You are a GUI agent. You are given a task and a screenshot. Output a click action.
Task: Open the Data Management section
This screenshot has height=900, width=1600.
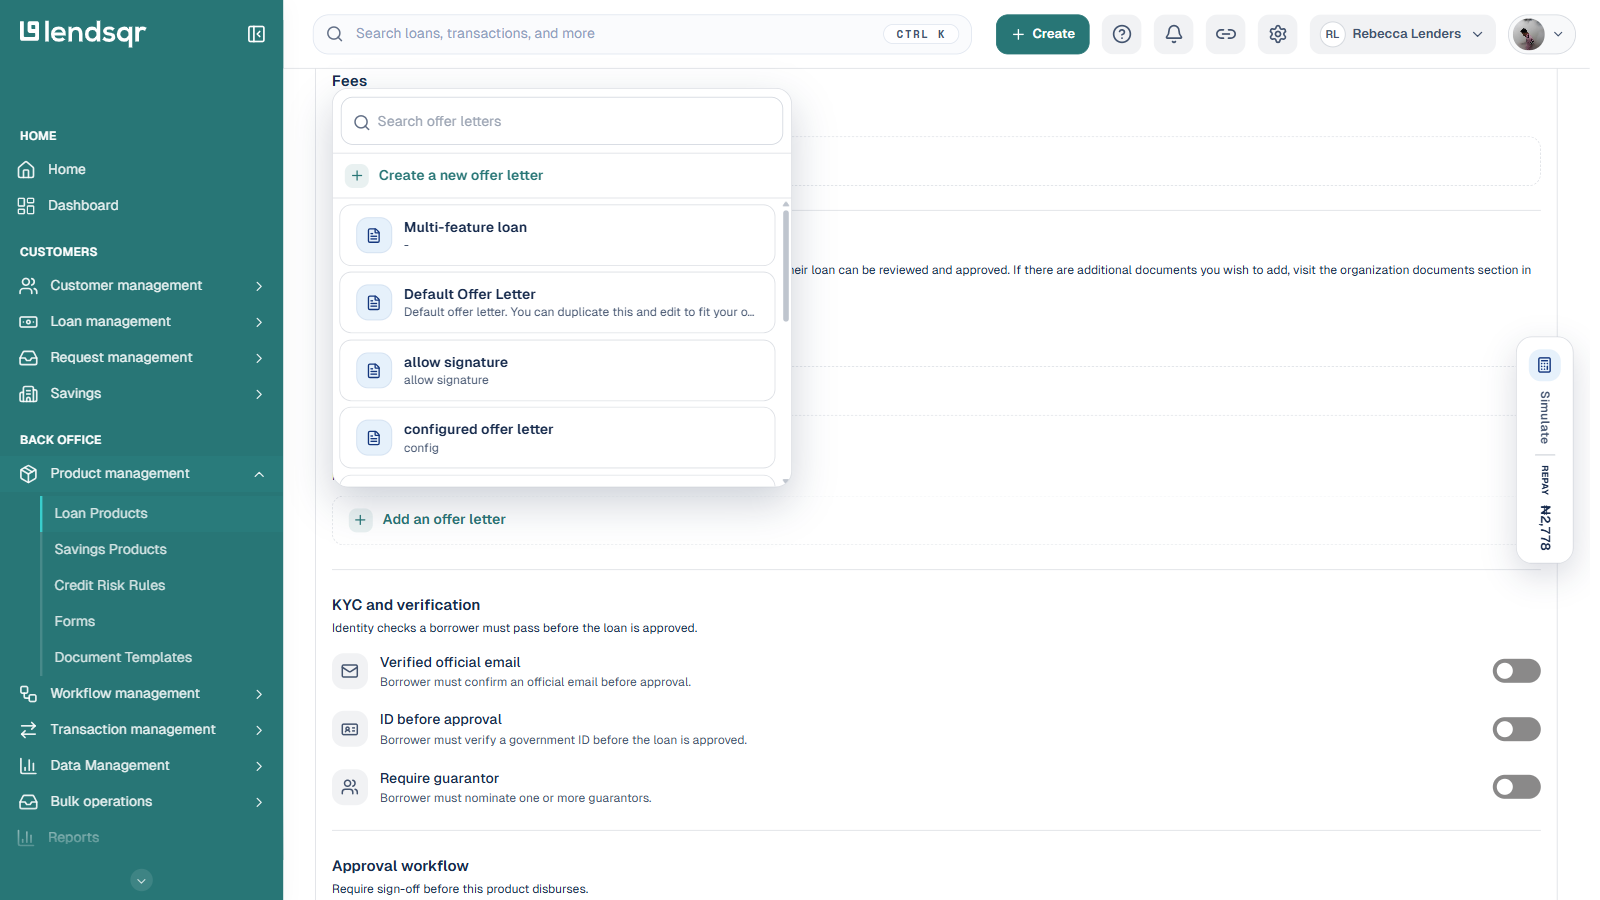[141, 766]
